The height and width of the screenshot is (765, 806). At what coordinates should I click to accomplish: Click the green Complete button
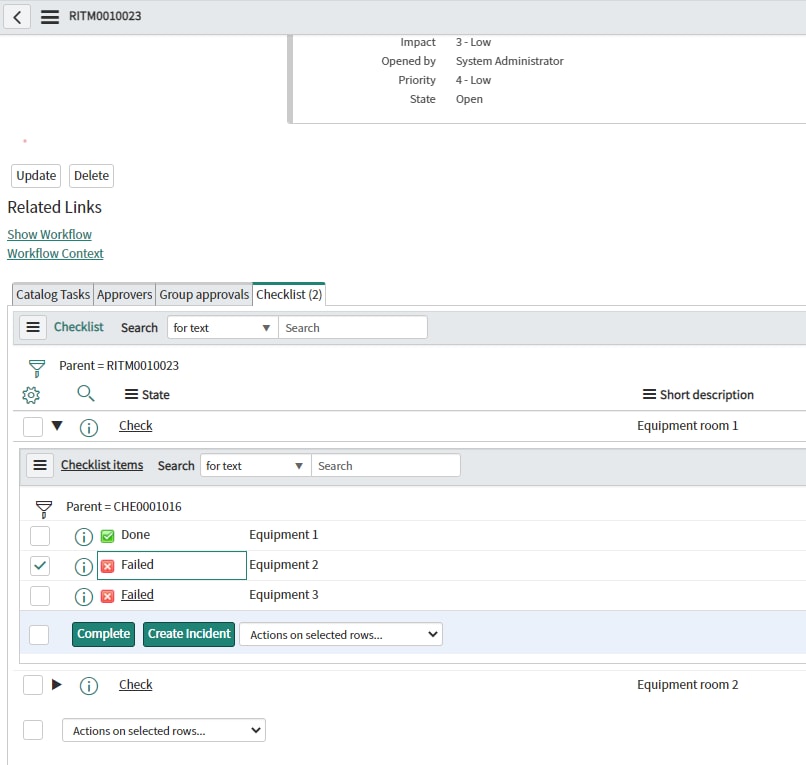(x=103, y=634)
